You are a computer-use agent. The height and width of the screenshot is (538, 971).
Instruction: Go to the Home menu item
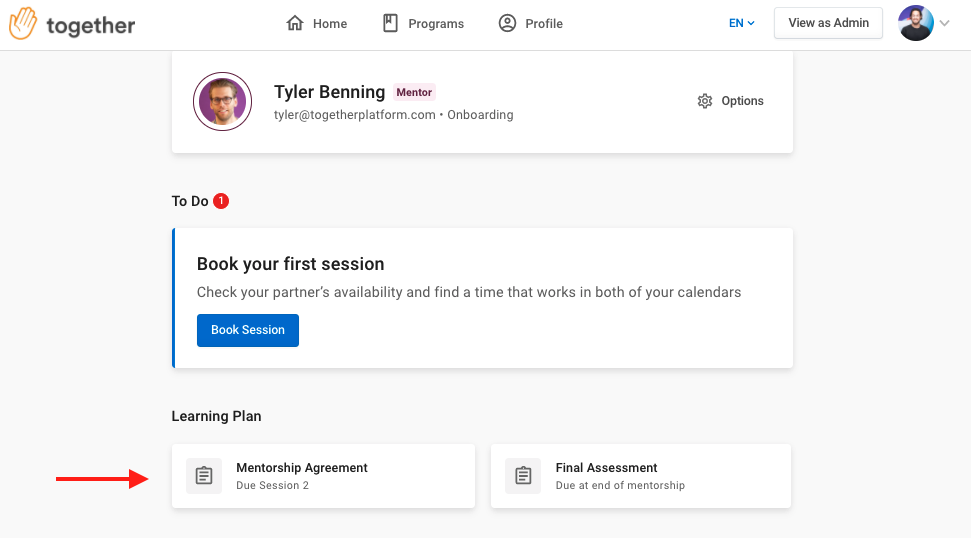tap(316, 23)
